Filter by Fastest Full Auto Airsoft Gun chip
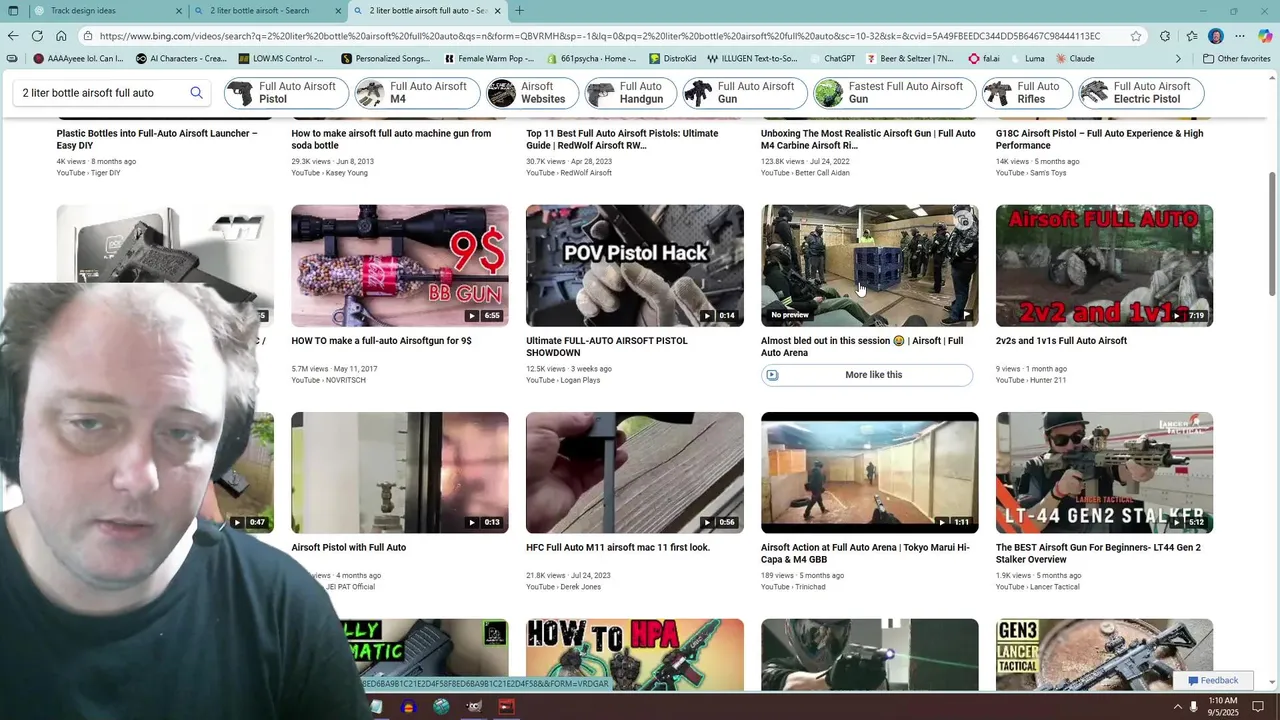Image resolution: width=1280 pixels, height=720 pixels. coord(894,93)
